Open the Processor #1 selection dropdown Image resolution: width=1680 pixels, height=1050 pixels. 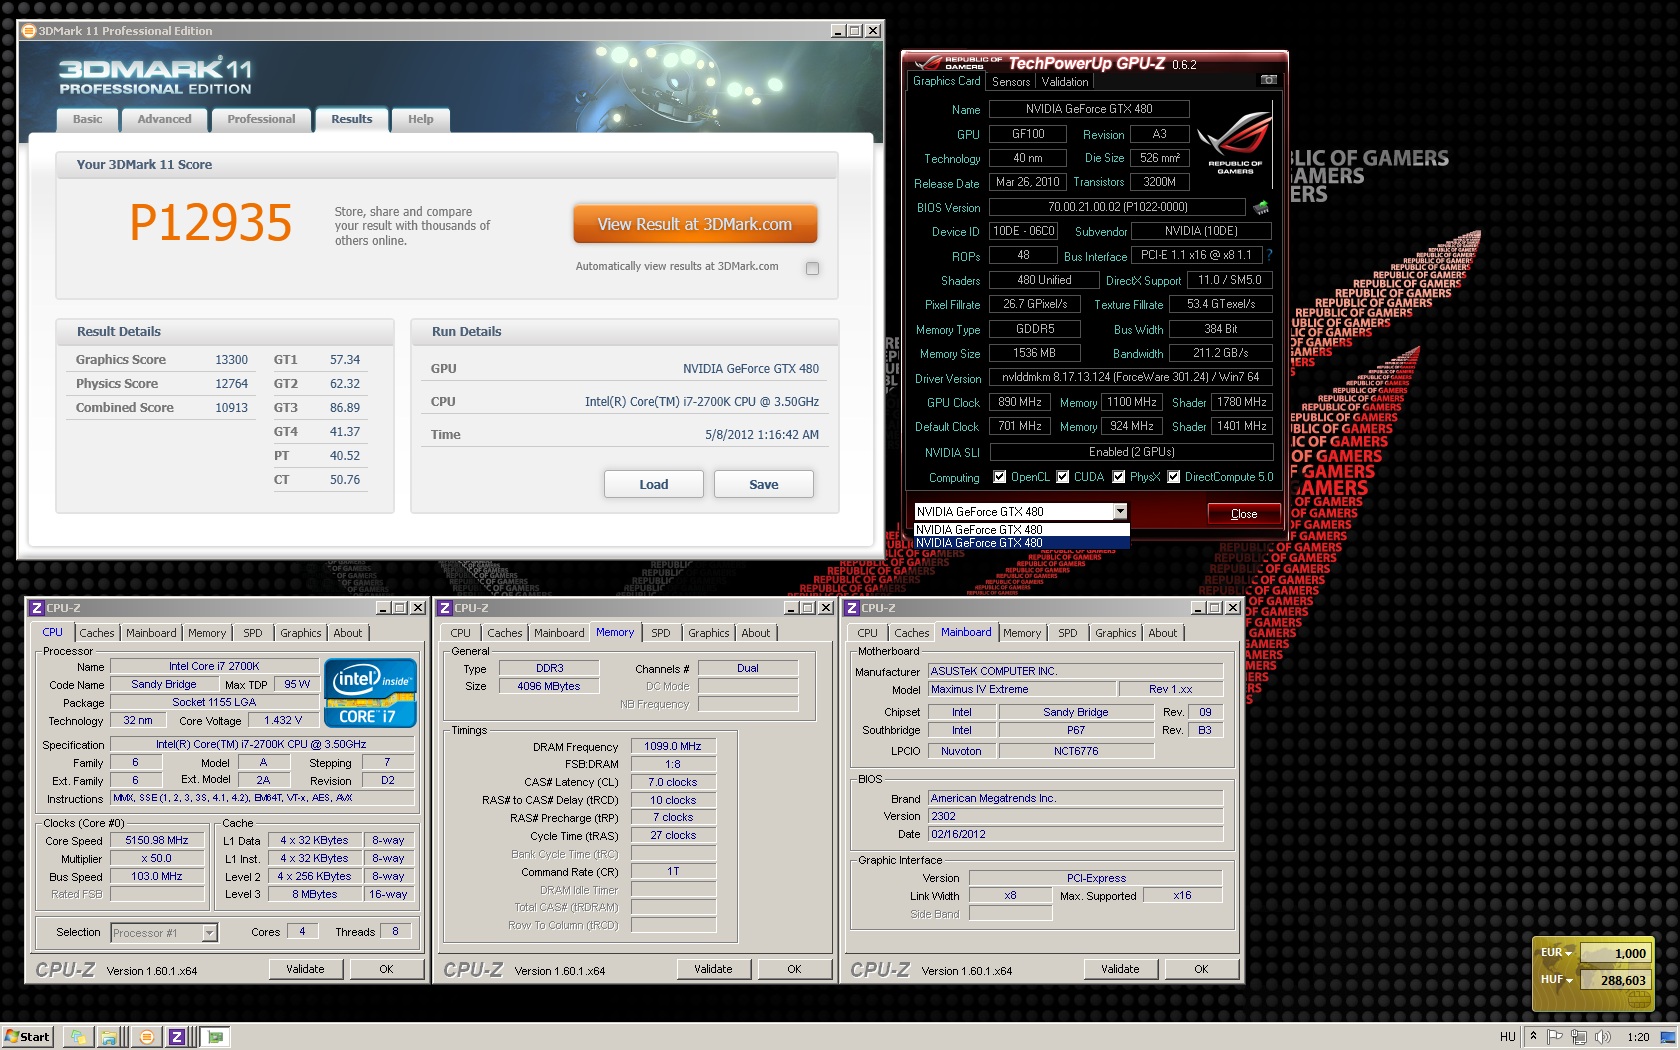(209, 933)
